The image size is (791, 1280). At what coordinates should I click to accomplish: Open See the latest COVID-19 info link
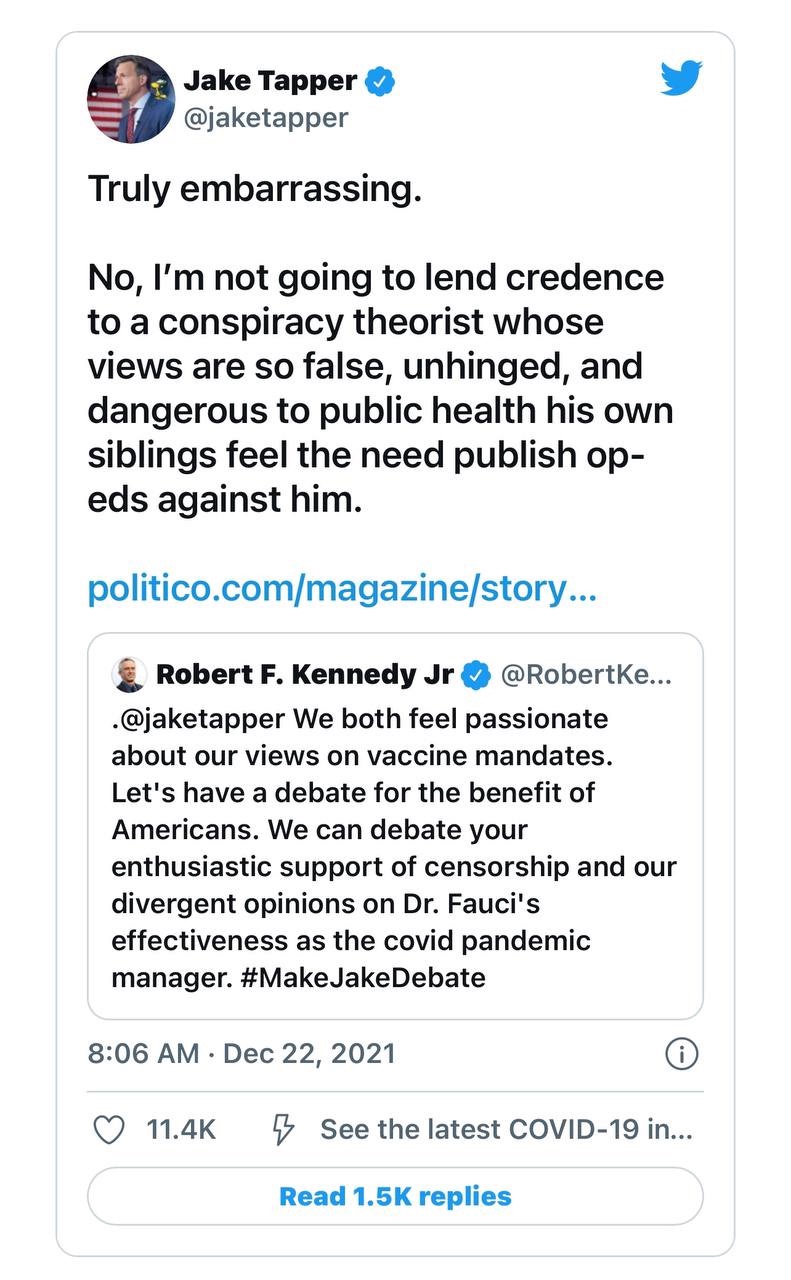(506, 1130)
